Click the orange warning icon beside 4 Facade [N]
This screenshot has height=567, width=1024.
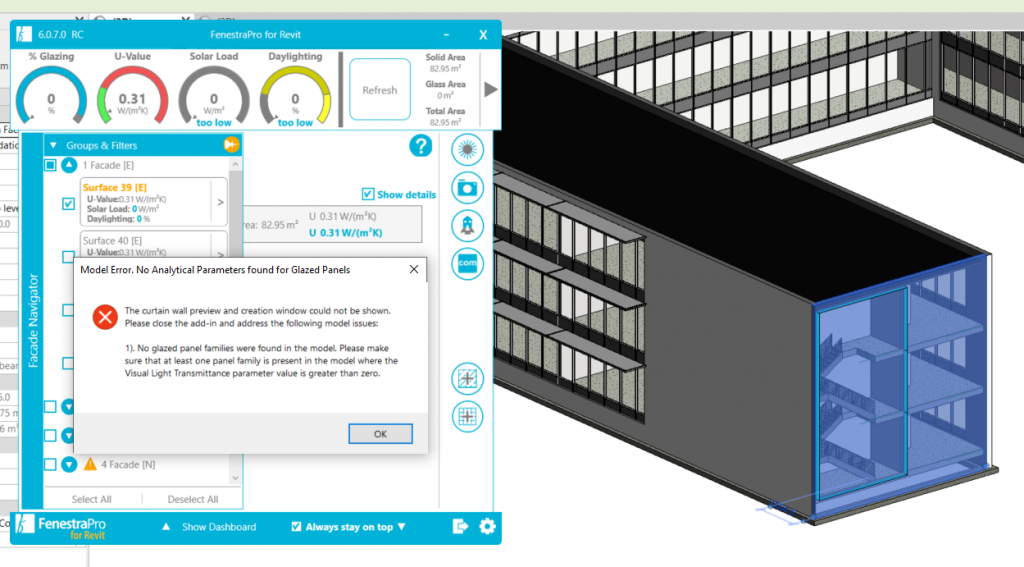[x=90, y=464]
